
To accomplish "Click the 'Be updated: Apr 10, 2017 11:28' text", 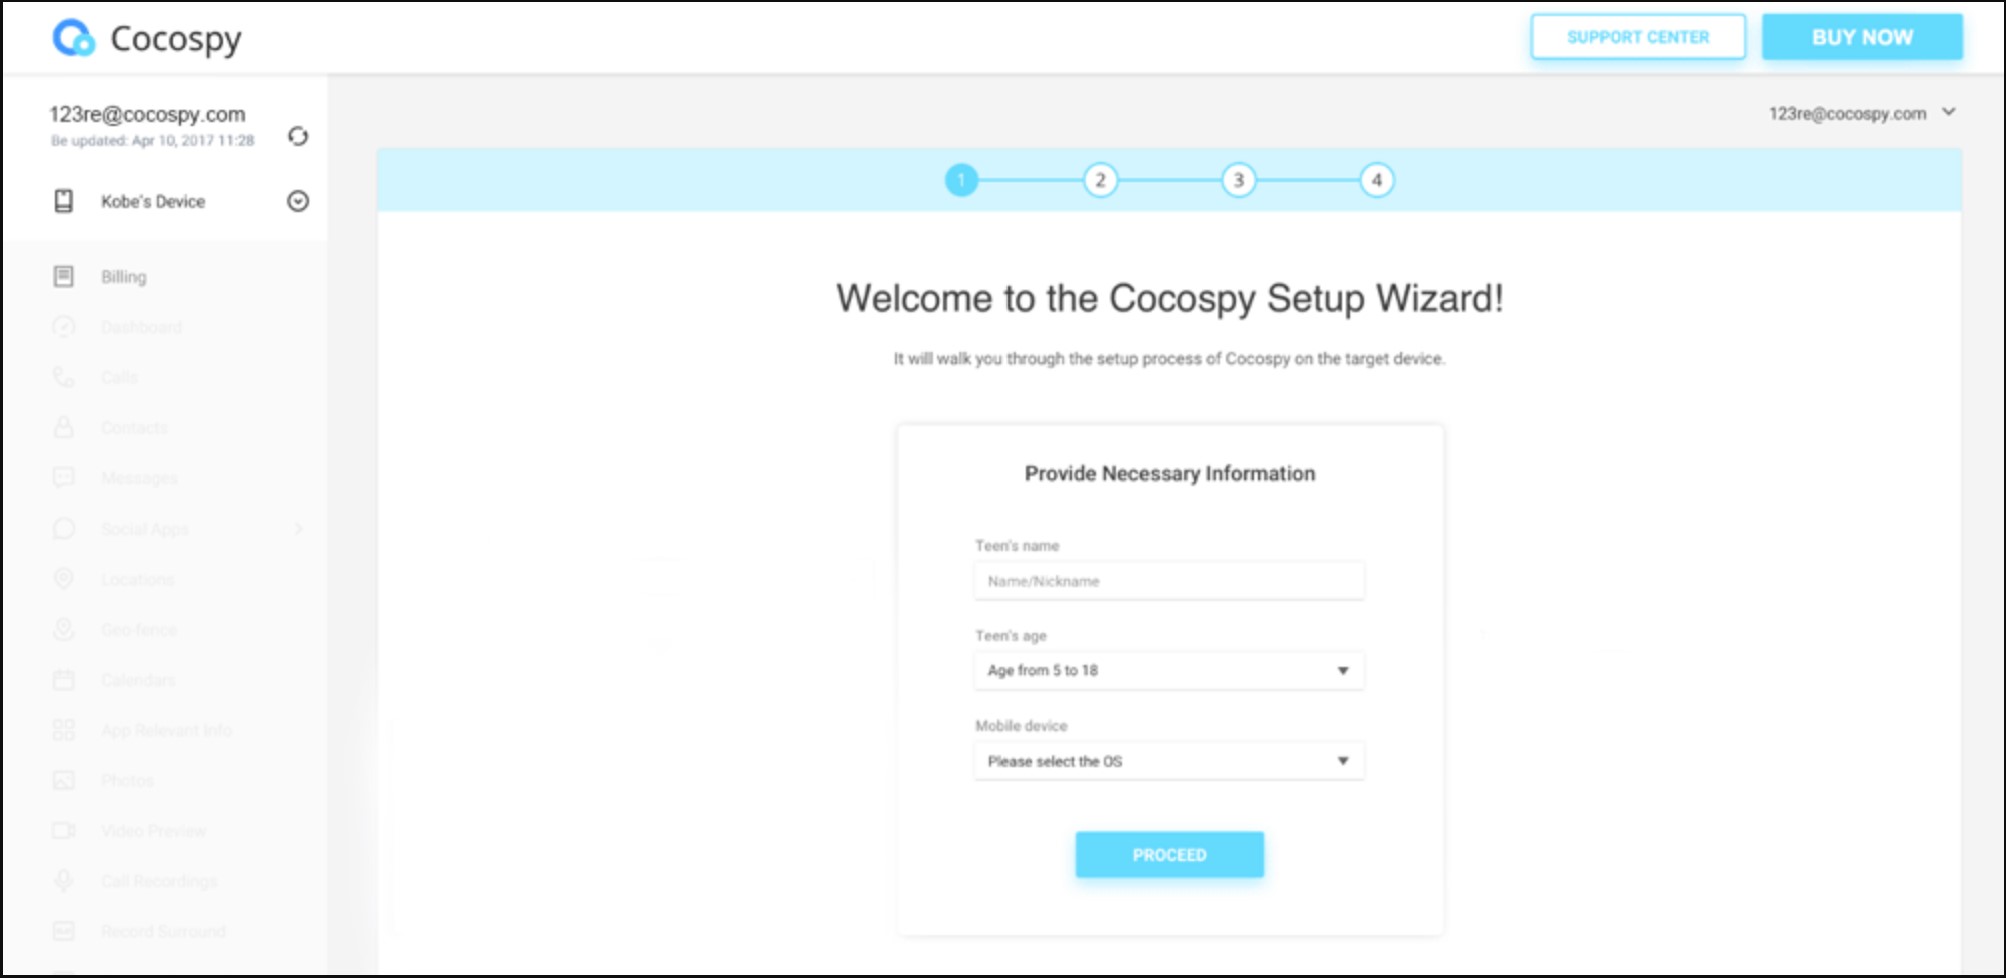I will point(153,141).
